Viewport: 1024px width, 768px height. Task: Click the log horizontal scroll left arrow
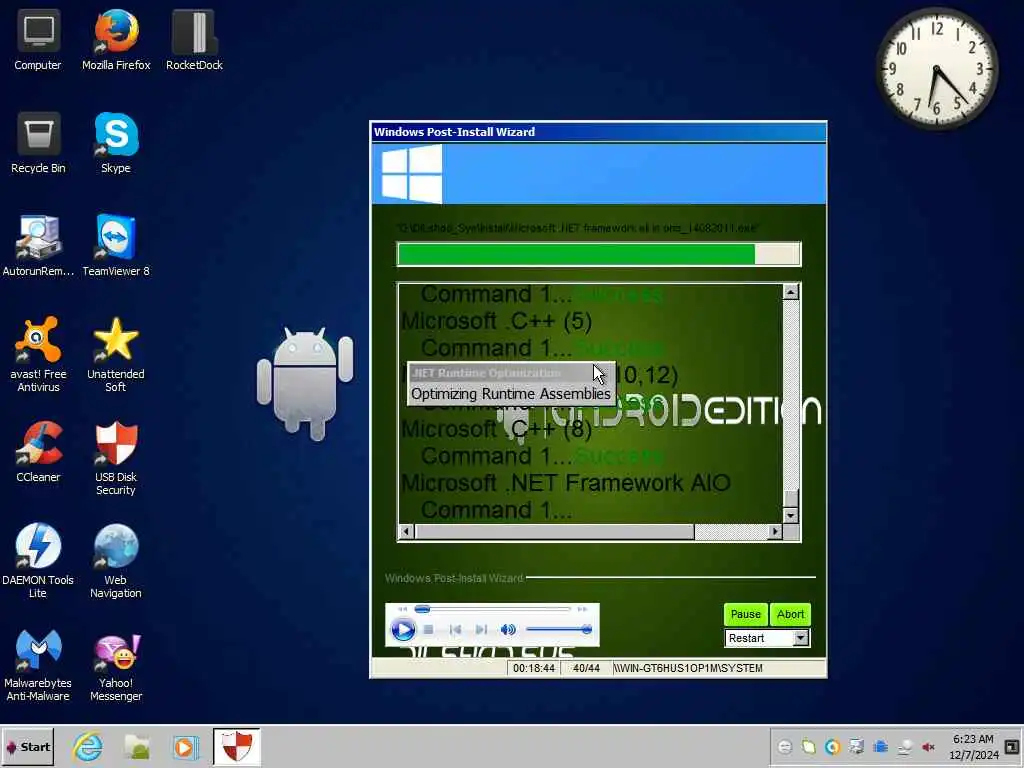tap(406, 532)
